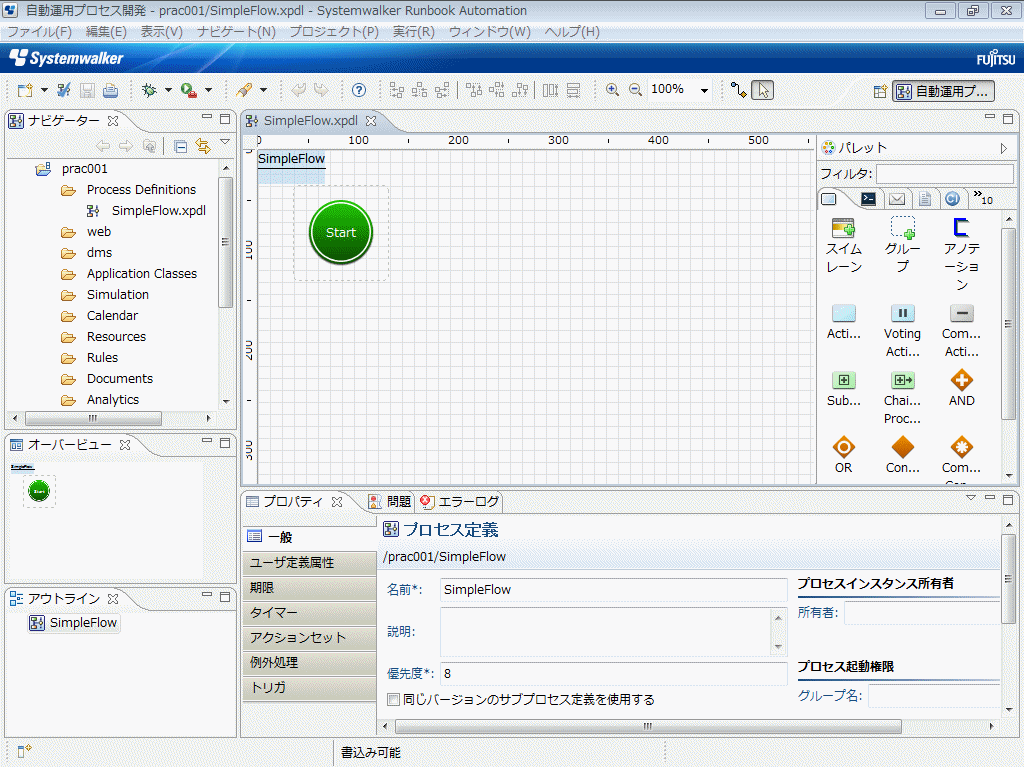Select the mail palette category tab

[x=897, y=199]
